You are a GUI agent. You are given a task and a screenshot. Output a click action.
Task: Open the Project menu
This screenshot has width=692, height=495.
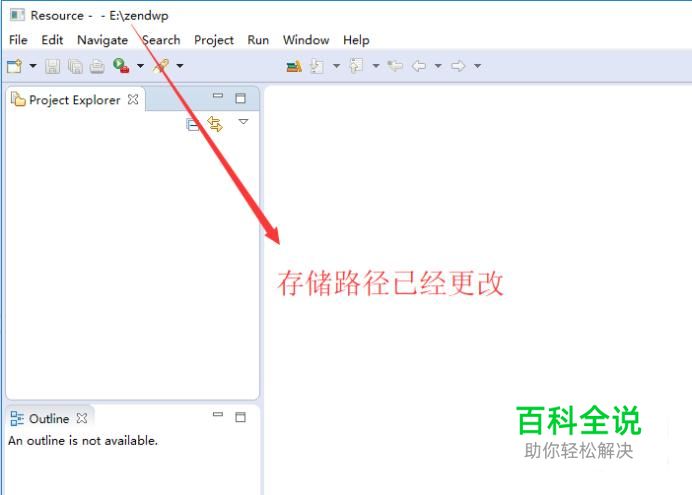click(214, 40)
